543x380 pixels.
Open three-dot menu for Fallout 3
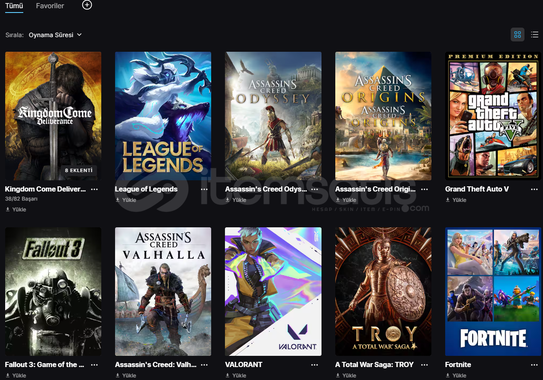(94, 365)
